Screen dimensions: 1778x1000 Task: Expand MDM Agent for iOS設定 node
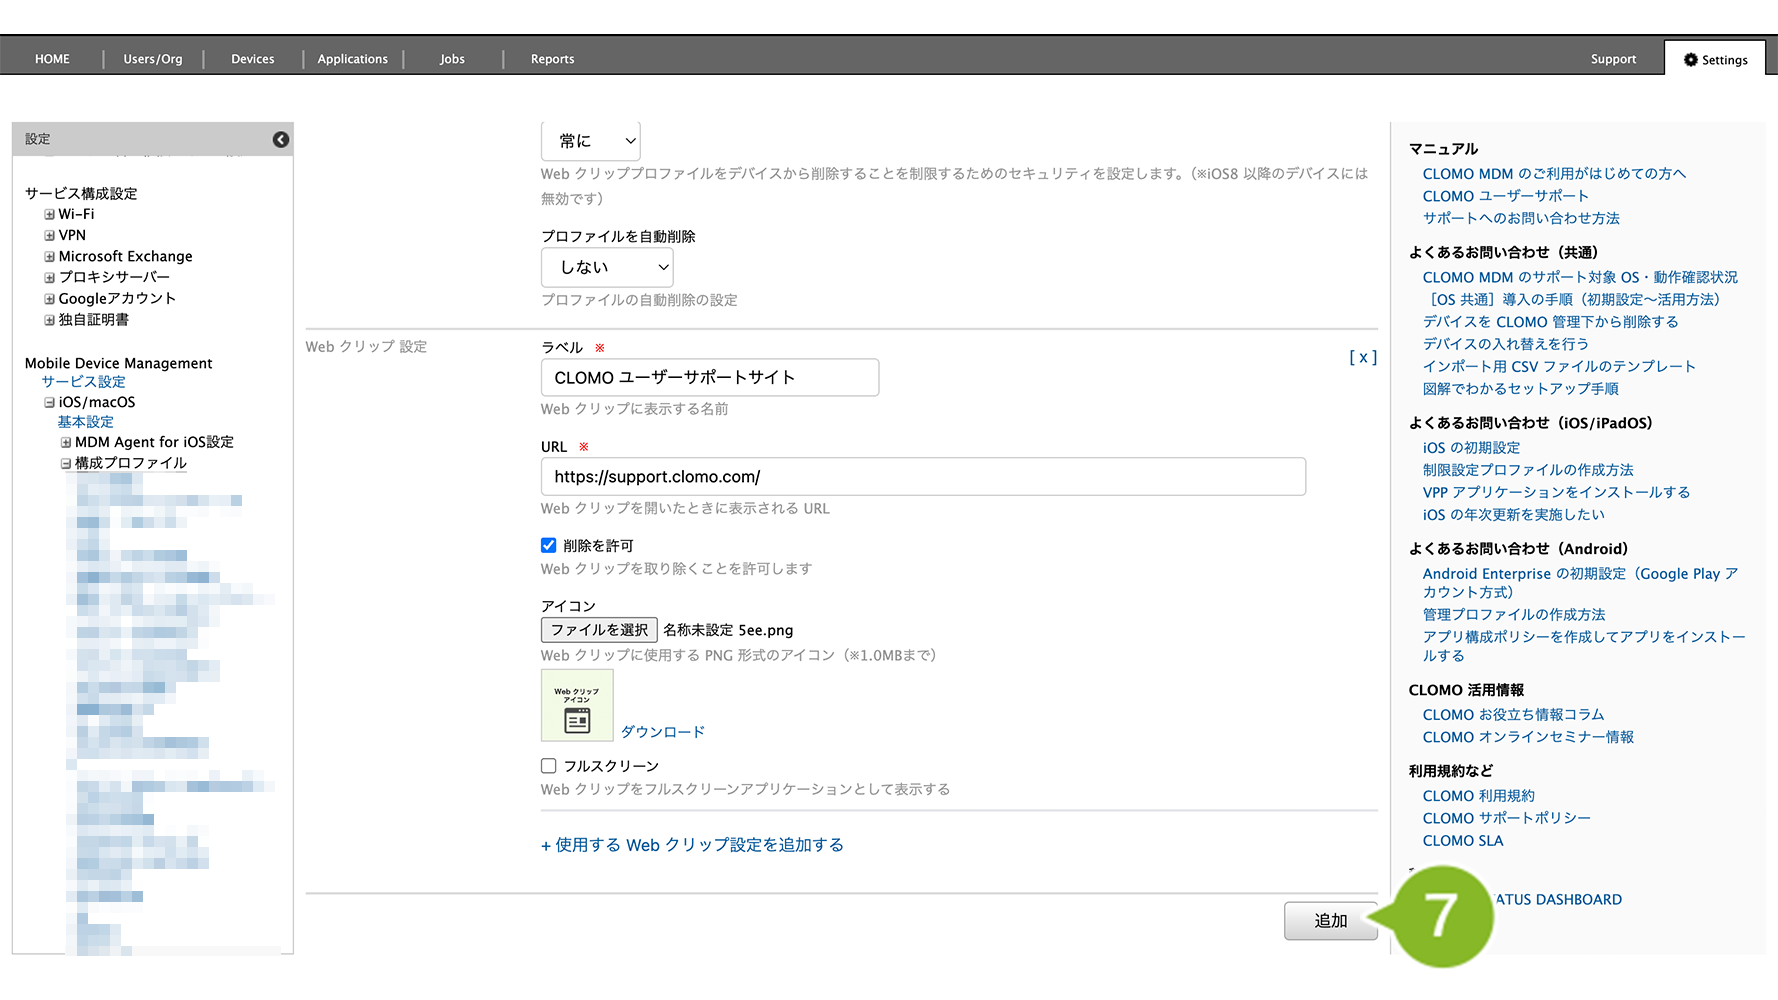click(66, 443)
